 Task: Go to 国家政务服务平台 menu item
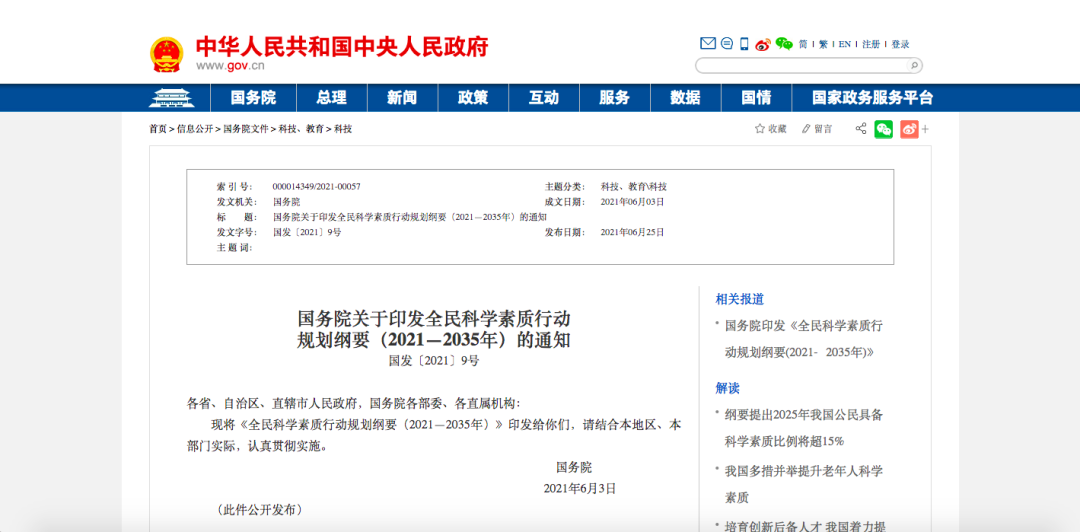(872, 98)
